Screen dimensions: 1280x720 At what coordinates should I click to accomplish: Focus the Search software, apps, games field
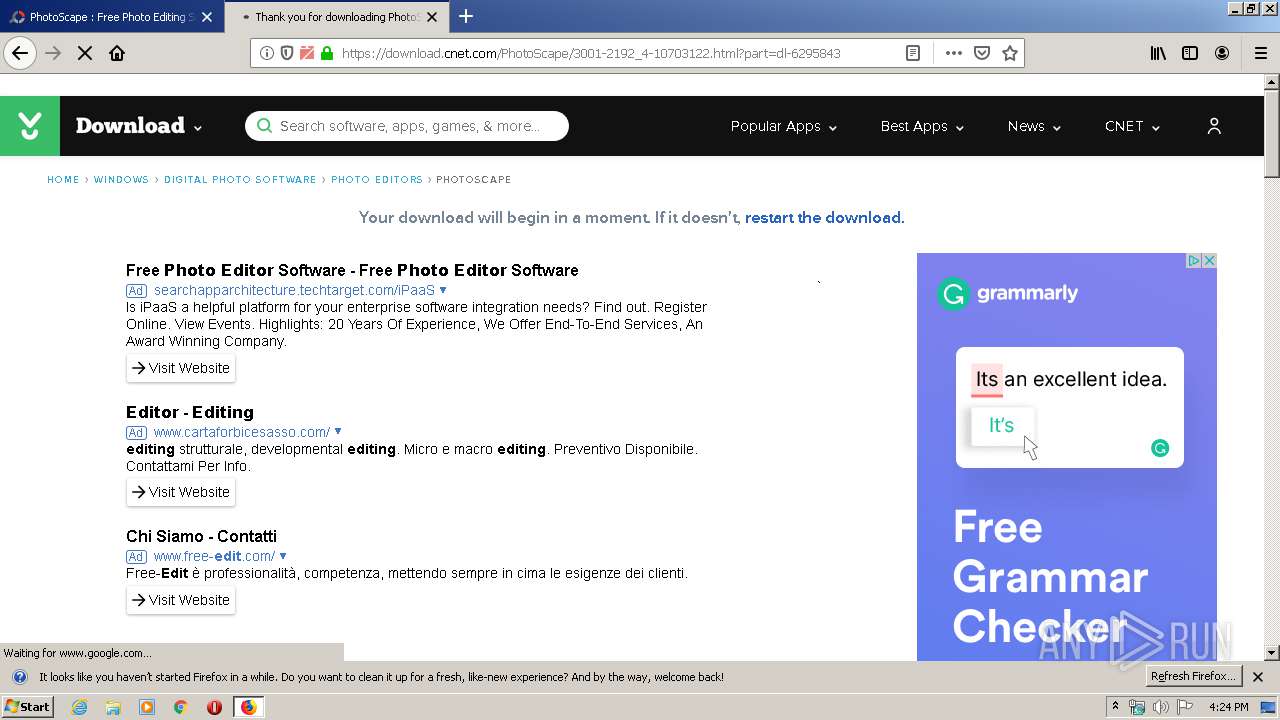point(407,126)
